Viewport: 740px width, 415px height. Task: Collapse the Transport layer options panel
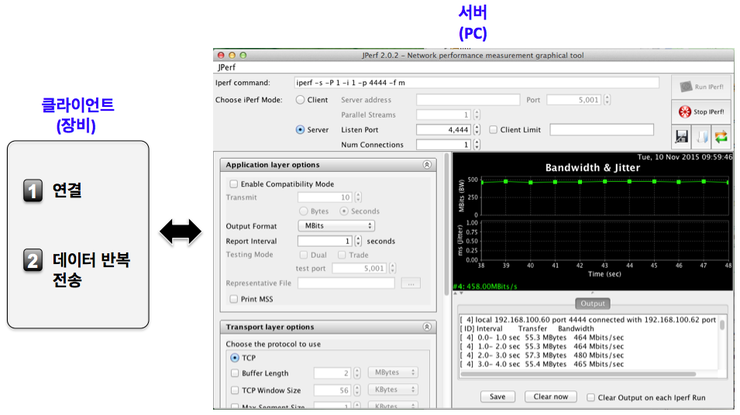click(428, 327)
